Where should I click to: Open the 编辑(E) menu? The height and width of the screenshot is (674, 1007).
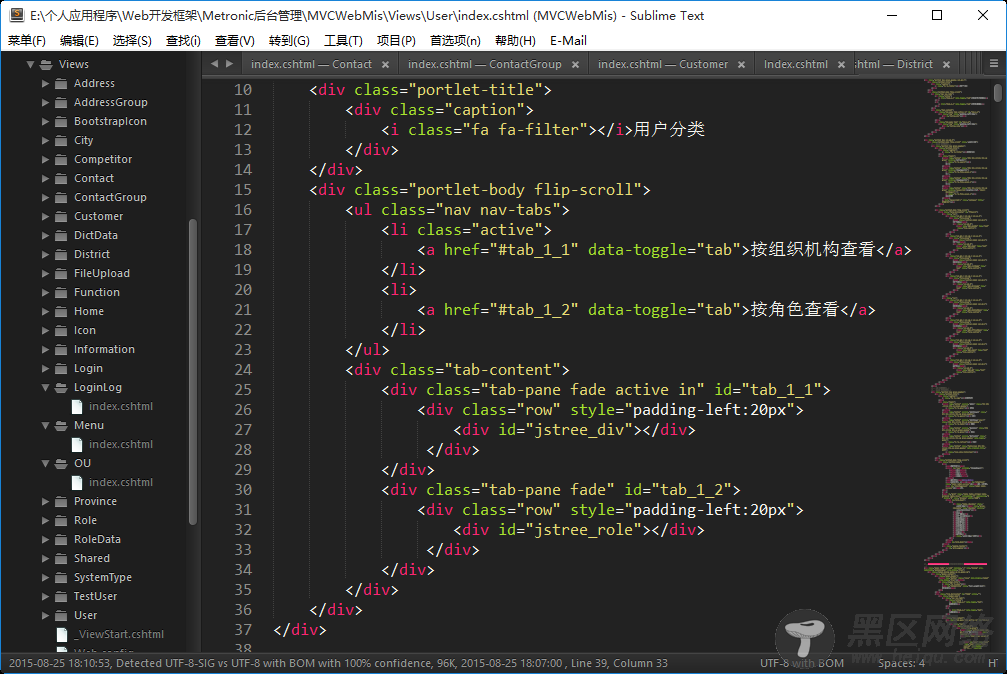click(79, 40)
